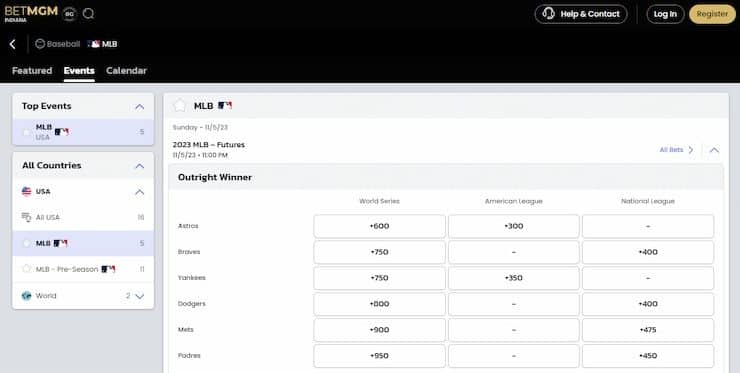Bet Padres World Series +950
740x373 pixels.
[379, 356]
